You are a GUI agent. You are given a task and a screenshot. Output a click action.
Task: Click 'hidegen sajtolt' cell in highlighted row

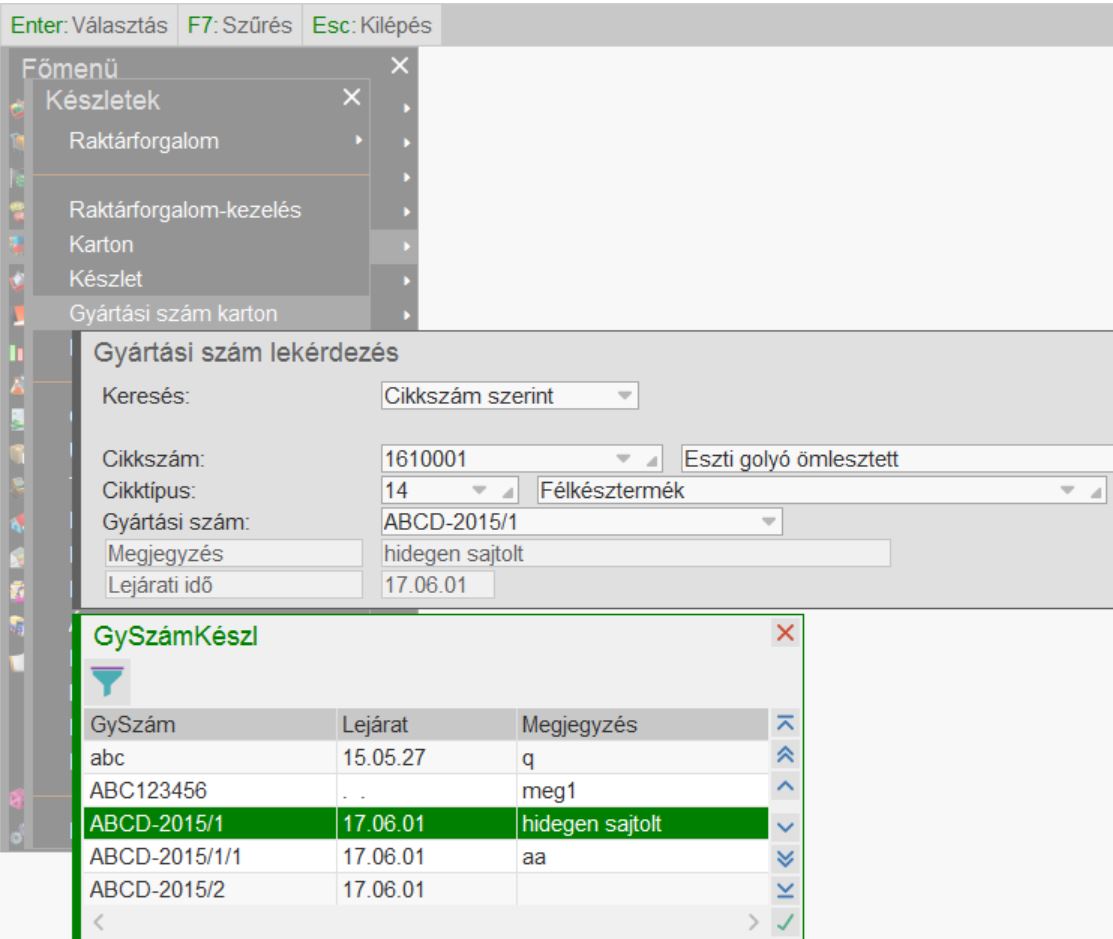point(642,823)
